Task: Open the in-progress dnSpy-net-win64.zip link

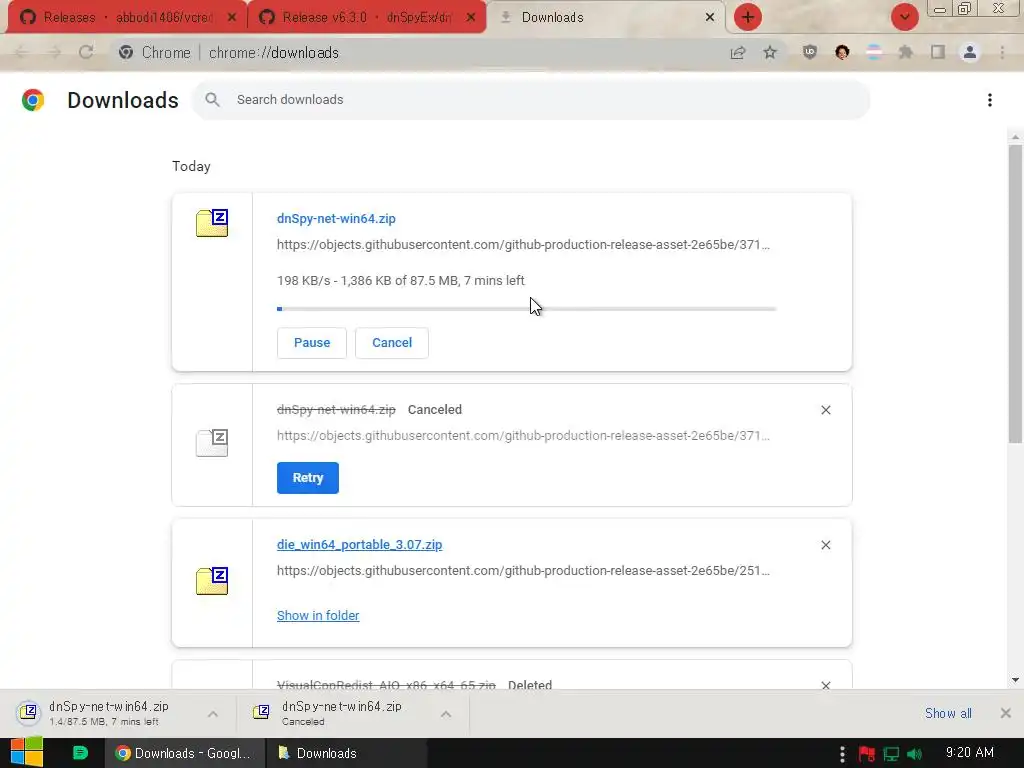Action: pyautogui.click(x=336, y=219)
